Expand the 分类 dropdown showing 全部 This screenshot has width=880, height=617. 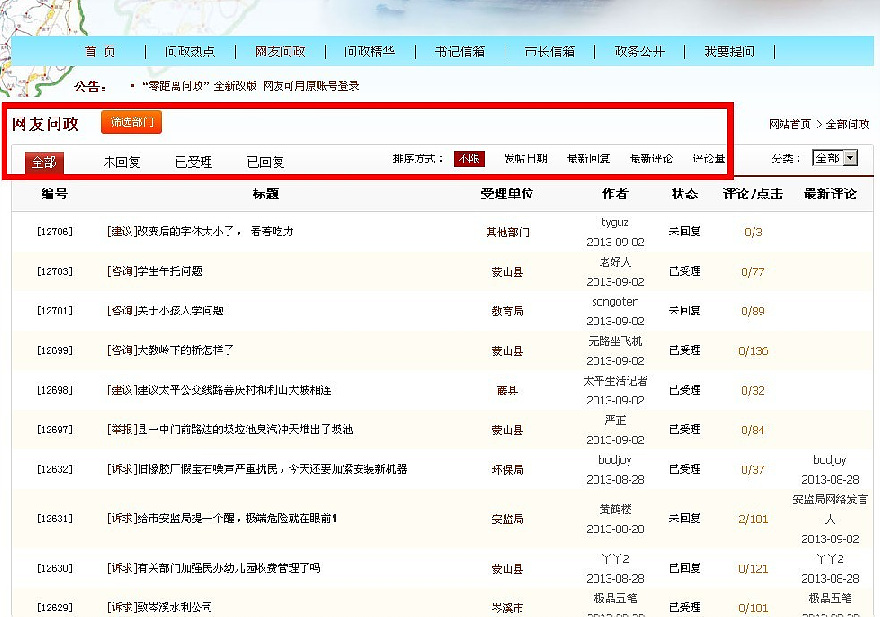tap(835, 158)
